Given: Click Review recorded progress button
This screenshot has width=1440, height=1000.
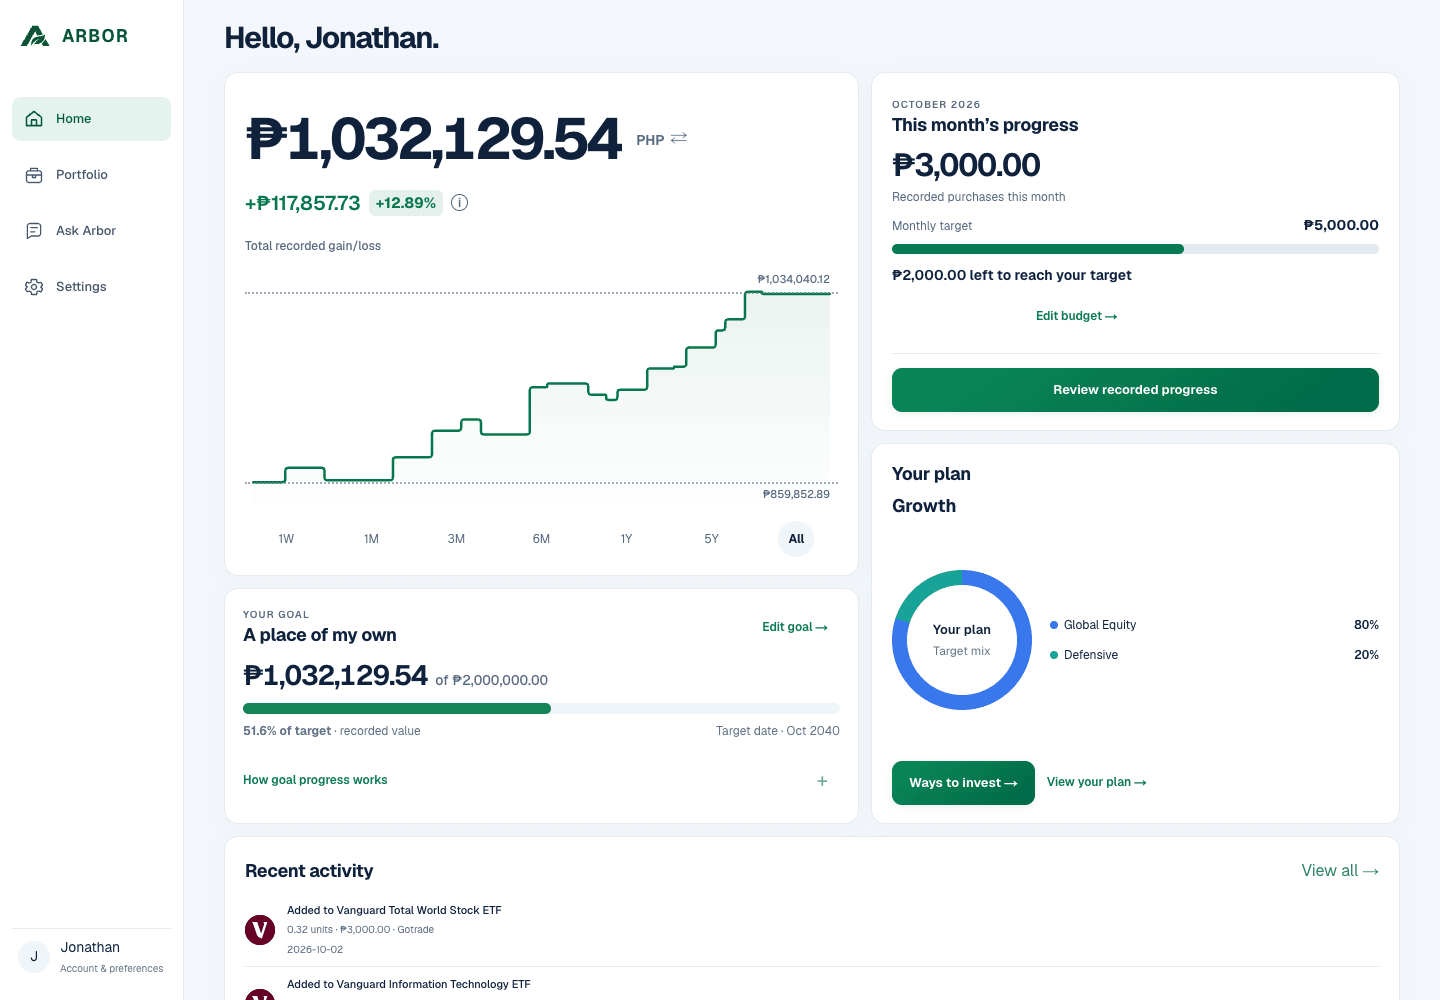Looking at the screenshot, I should pos(1135,390).
